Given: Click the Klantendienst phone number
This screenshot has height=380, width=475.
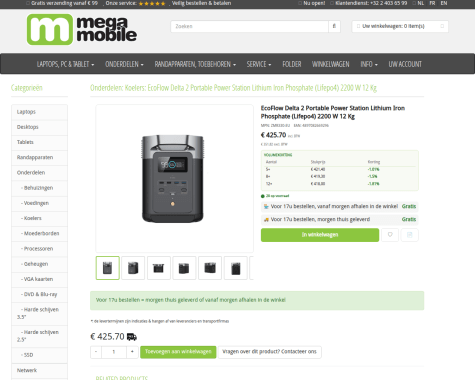Looking at the screenshot, I should (388, 3).
